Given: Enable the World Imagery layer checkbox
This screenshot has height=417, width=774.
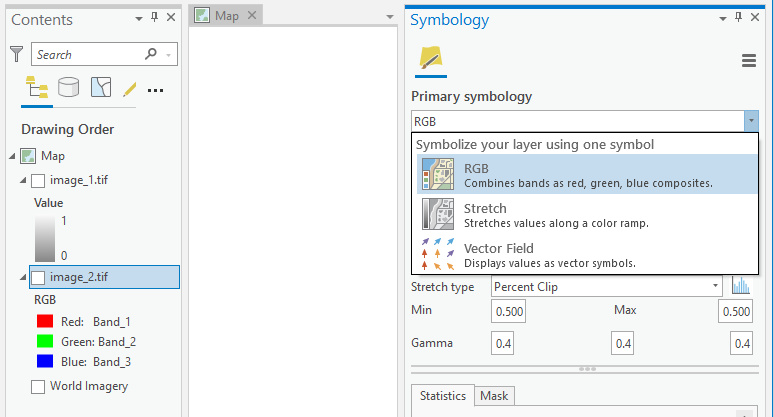Looking at the screenshot, I should point(38,386).
